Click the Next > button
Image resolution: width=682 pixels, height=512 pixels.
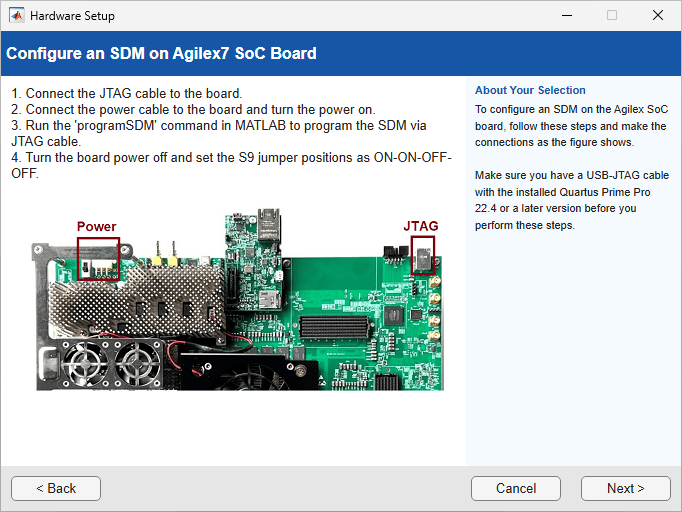click(x=625, y=488)
